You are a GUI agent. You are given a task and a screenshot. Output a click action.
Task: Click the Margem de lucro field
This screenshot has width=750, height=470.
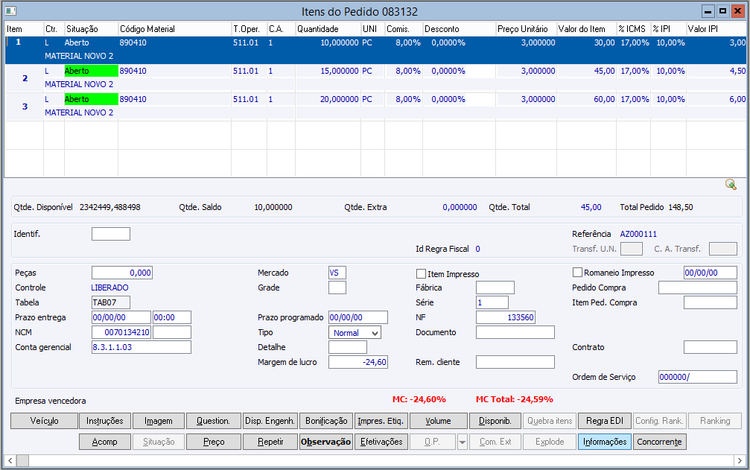point(358,362)
